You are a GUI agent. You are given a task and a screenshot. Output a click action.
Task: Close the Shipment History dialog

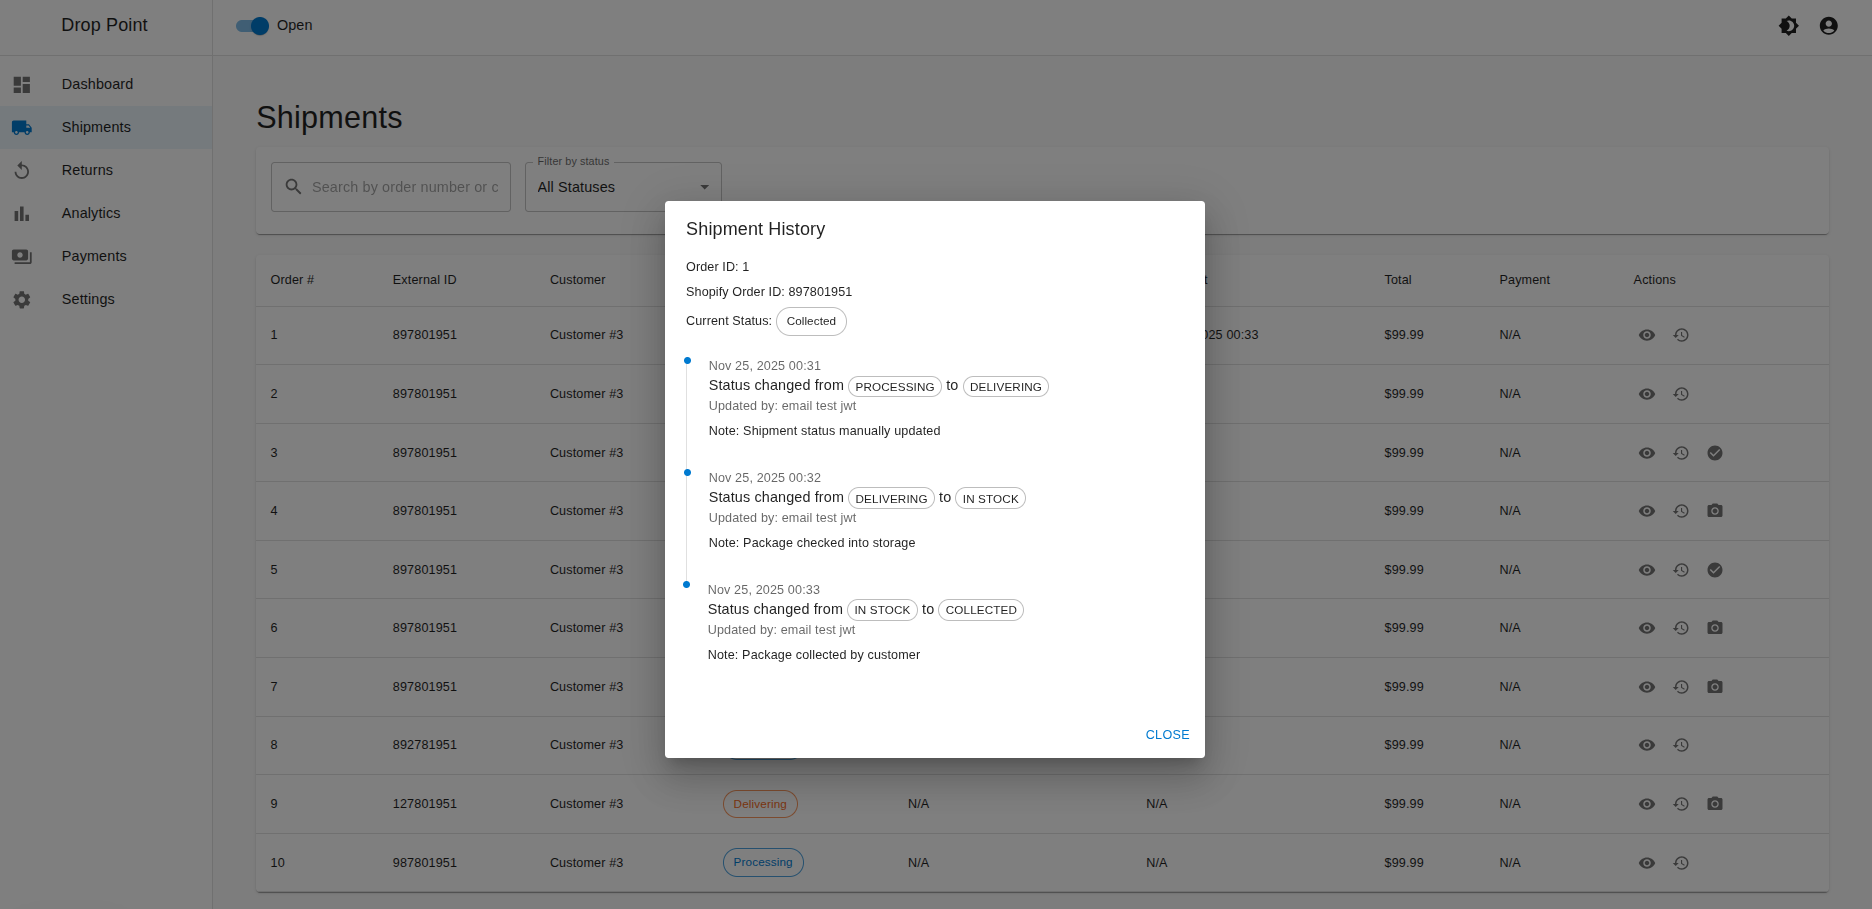click(1167, 734)
